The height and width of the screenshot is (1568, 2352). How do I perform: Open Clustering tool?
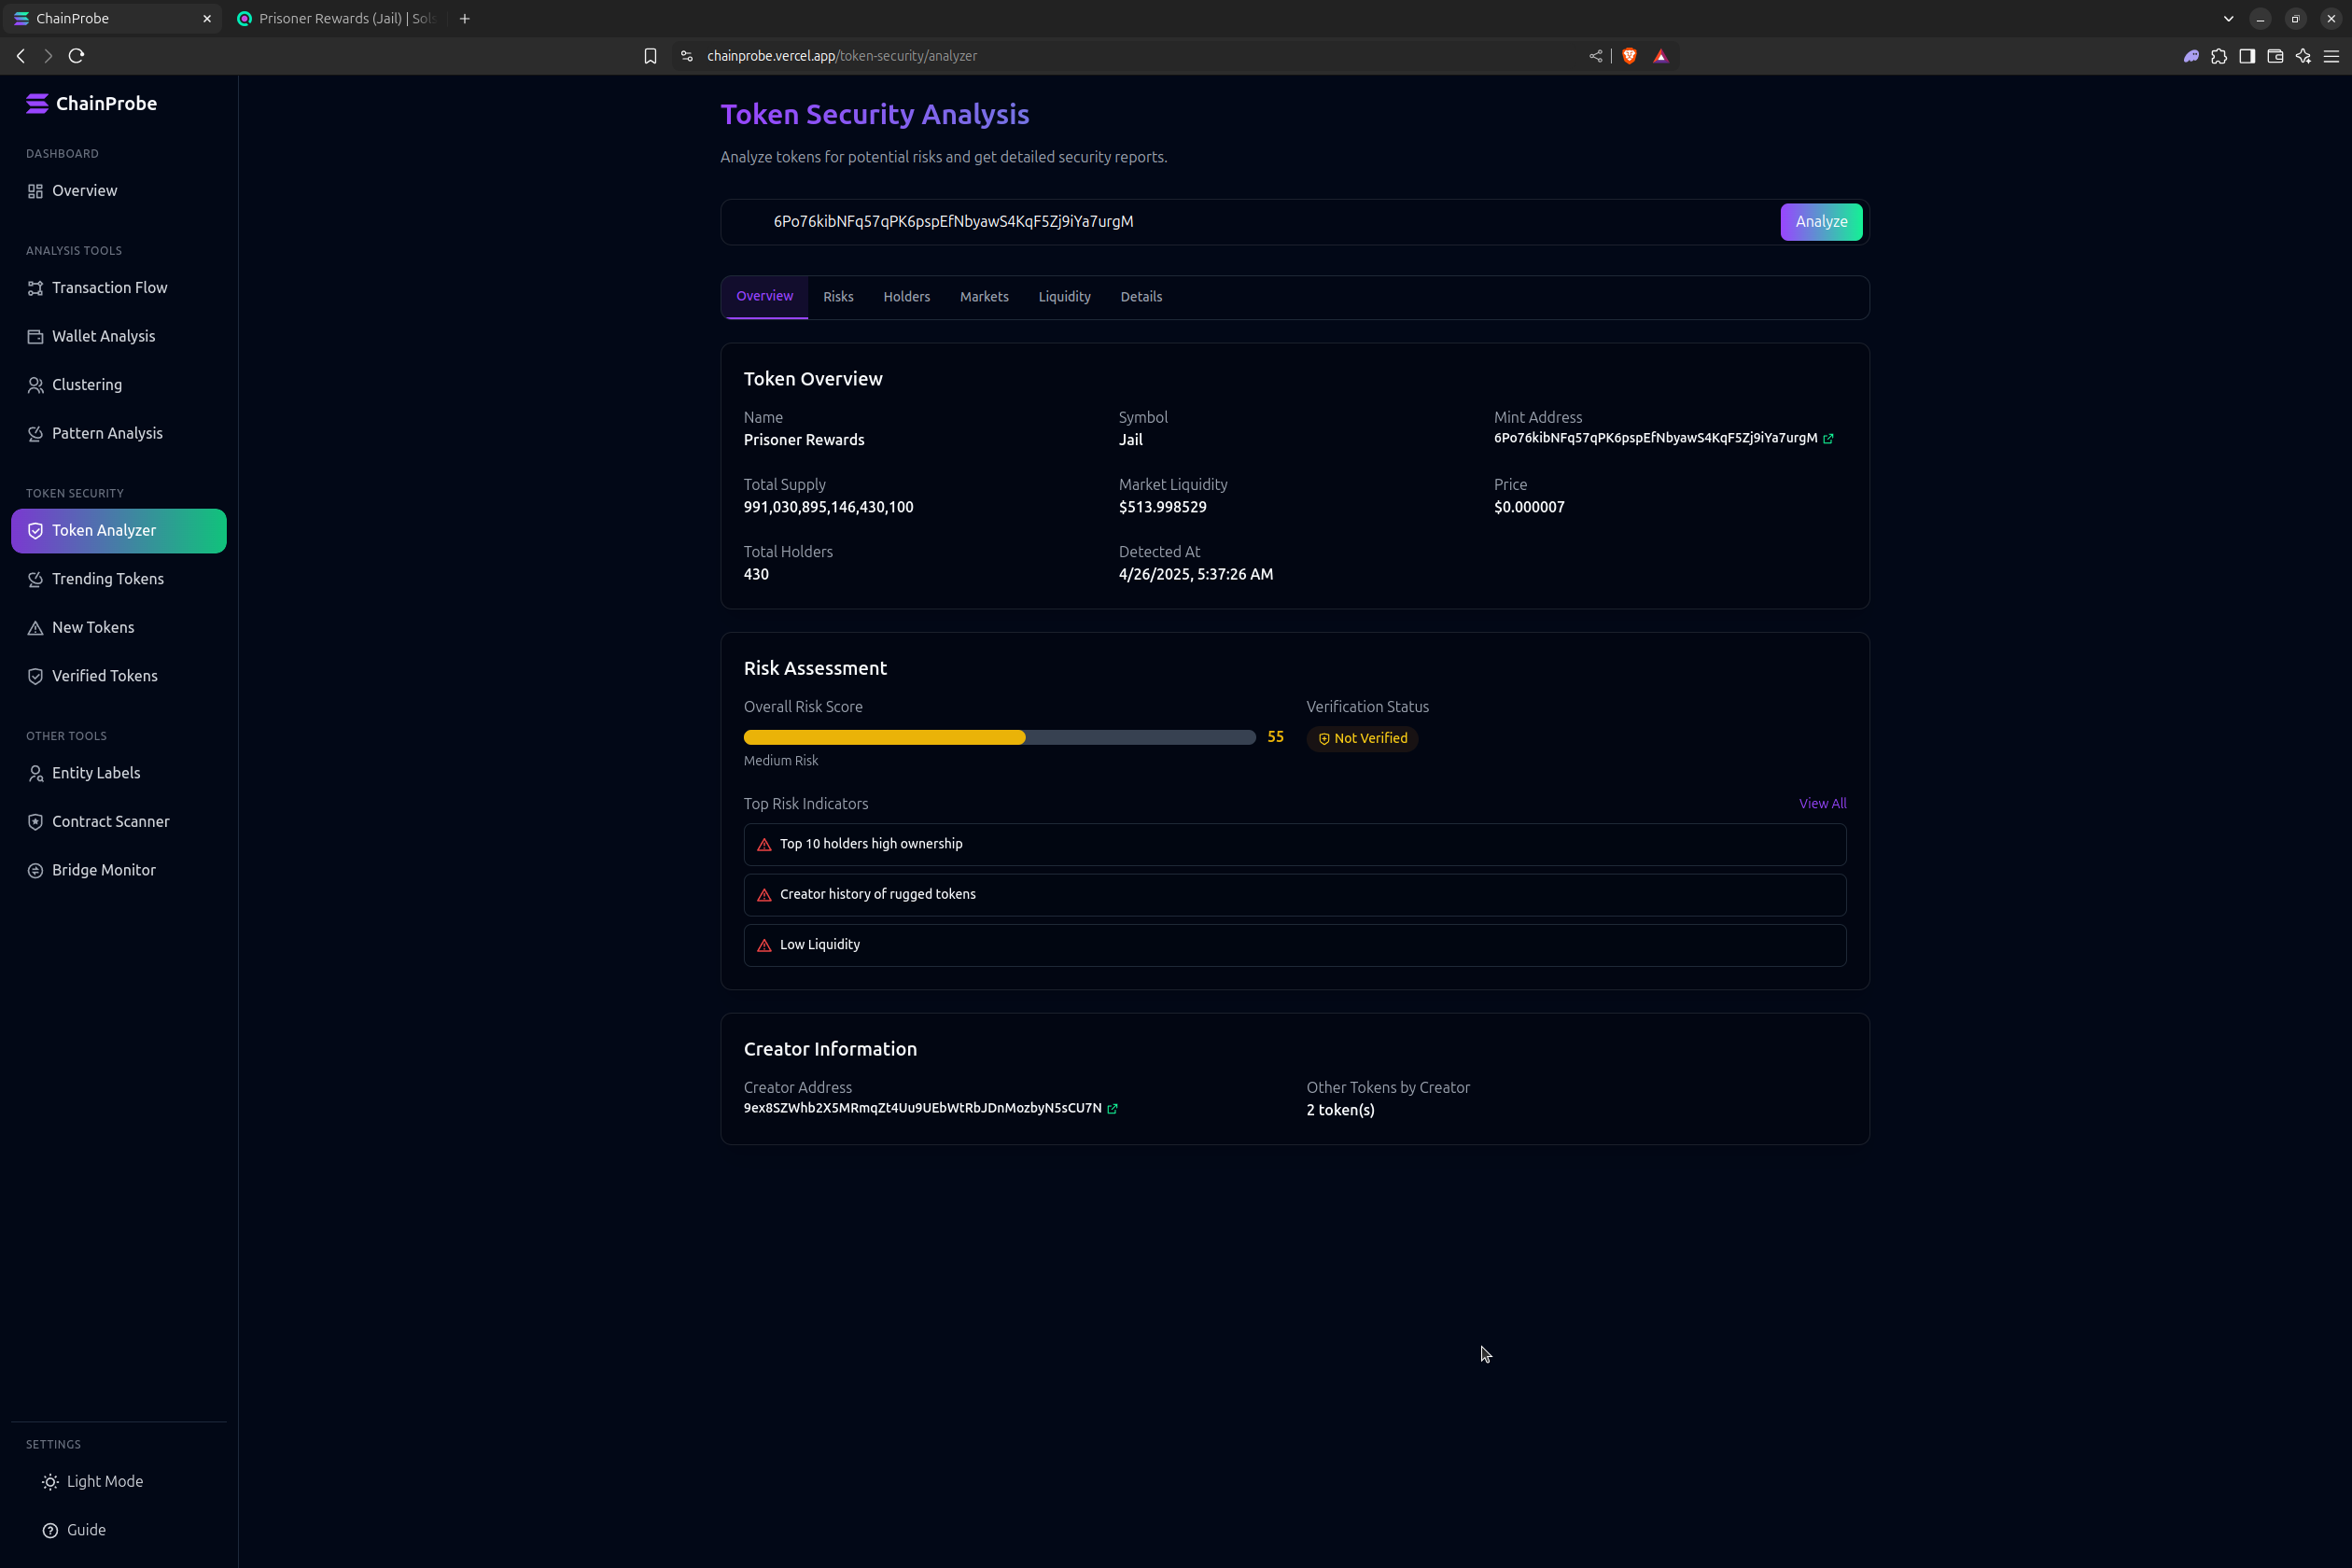pos(118,385)
